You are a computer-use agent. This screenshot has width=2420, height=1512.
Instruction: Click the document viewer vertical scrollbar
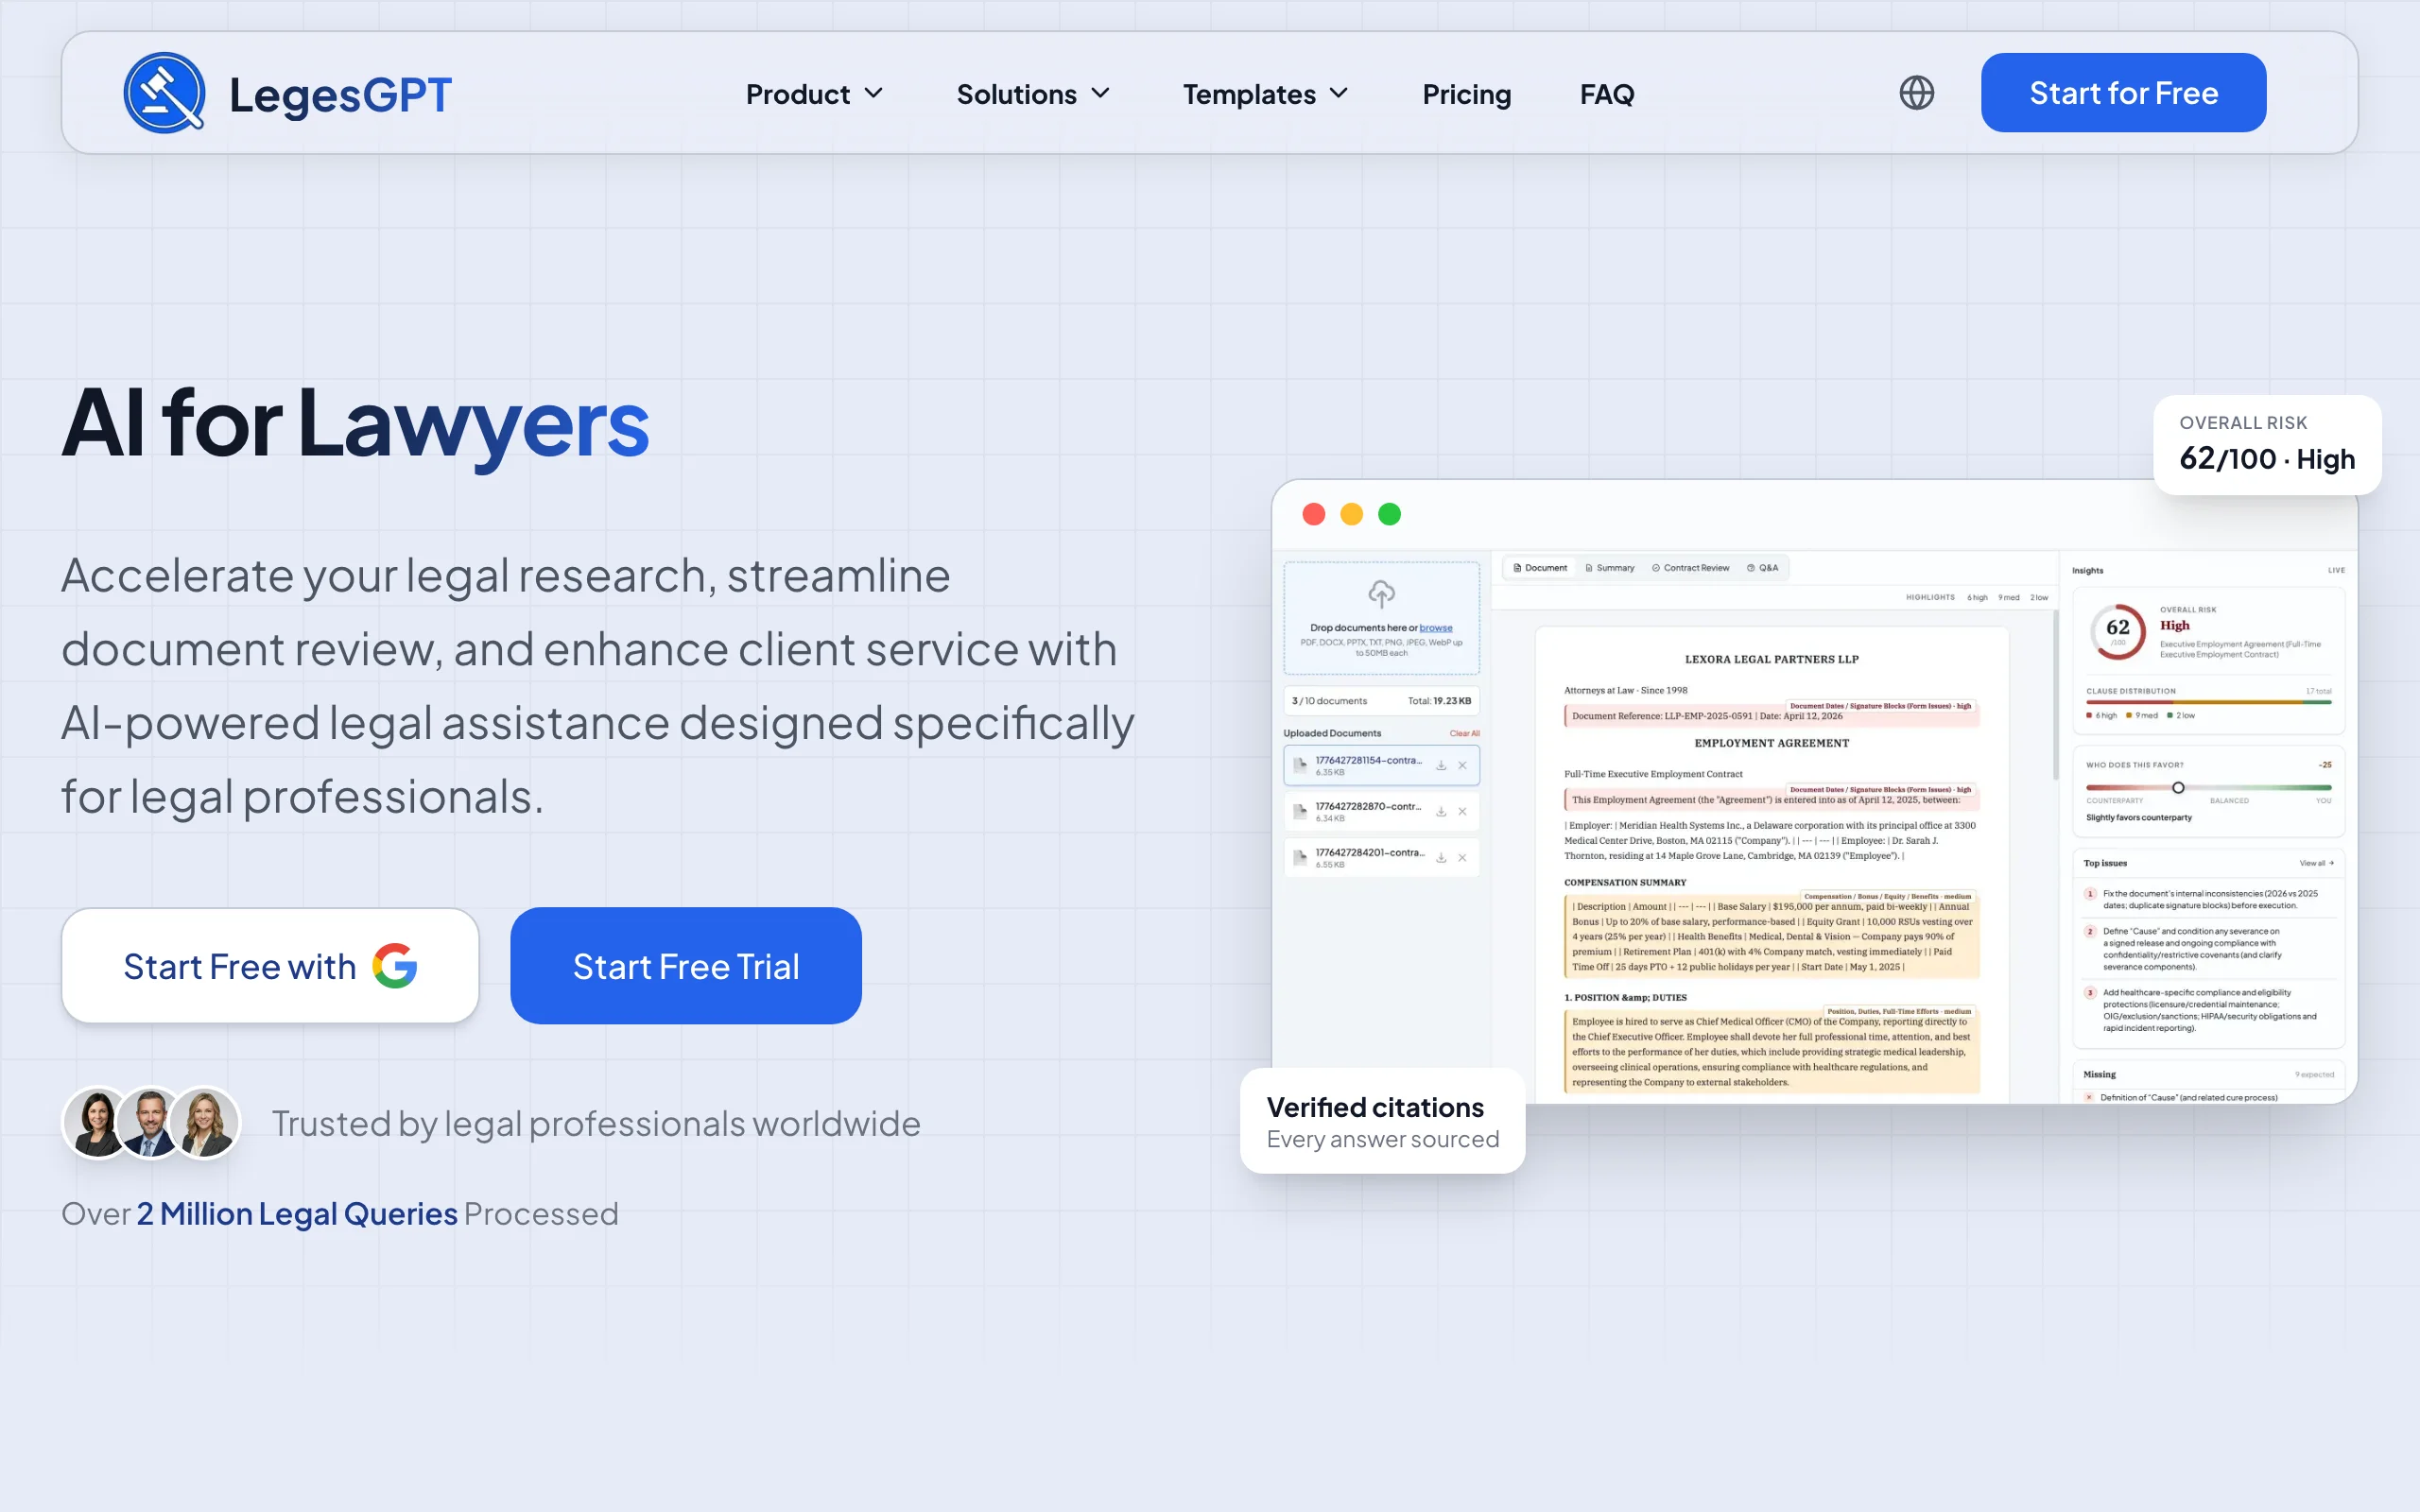[x=2055, y=695]
